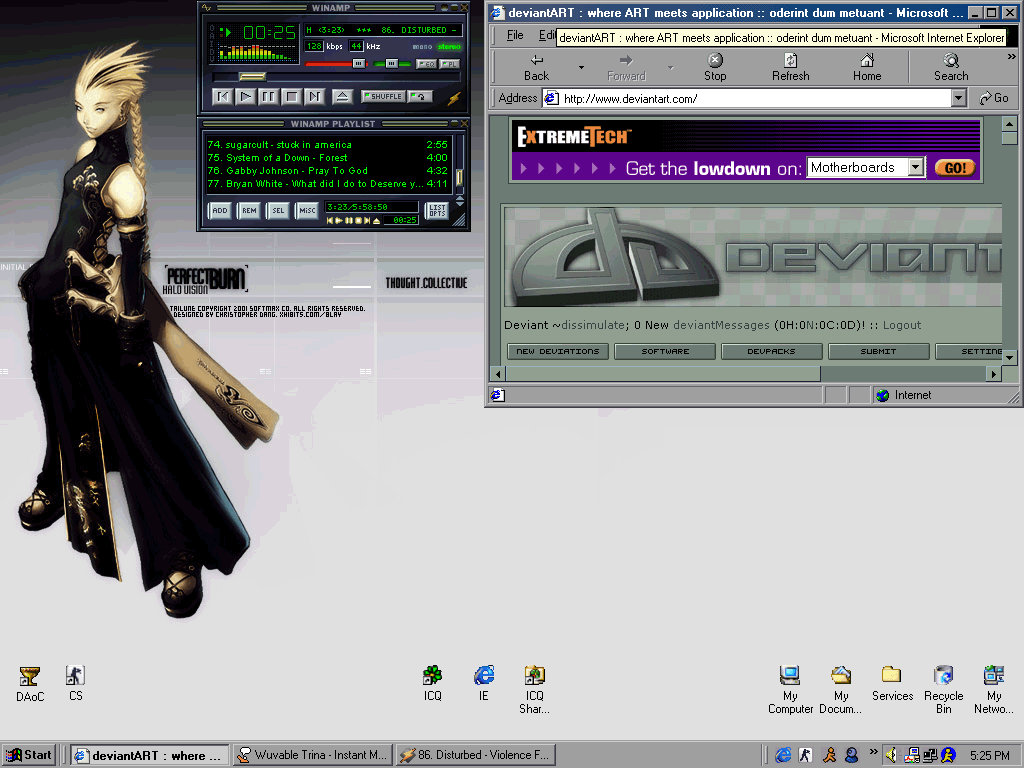This screenshot has height=768, width=1024.
Task: Open playlist MISC menu
Action: coord(307,210)
